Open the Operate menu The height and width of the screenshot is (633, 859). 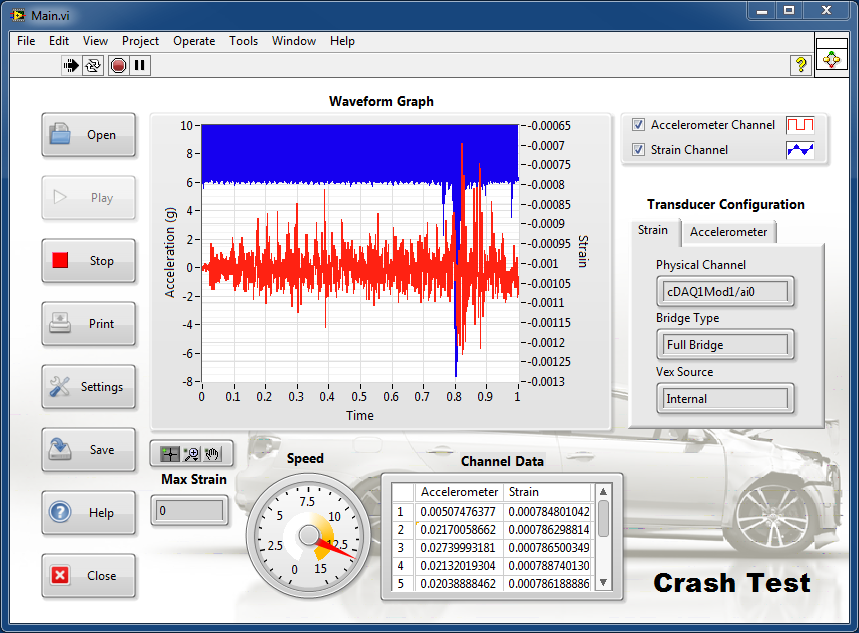click(194, 41)
